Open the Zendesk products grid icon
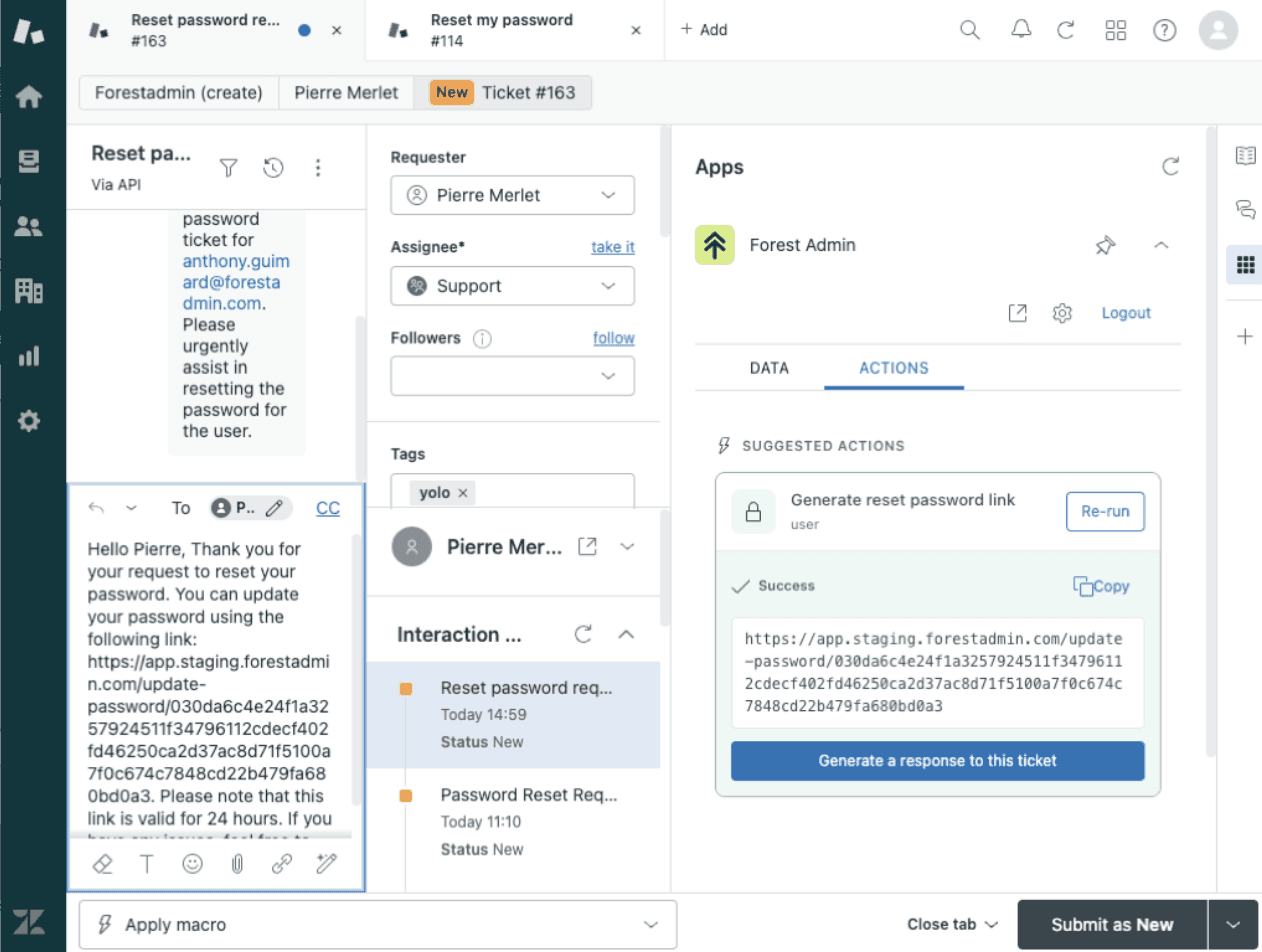The height and width of the screenshot is (952, 1262). click(x=1116, y=30)
